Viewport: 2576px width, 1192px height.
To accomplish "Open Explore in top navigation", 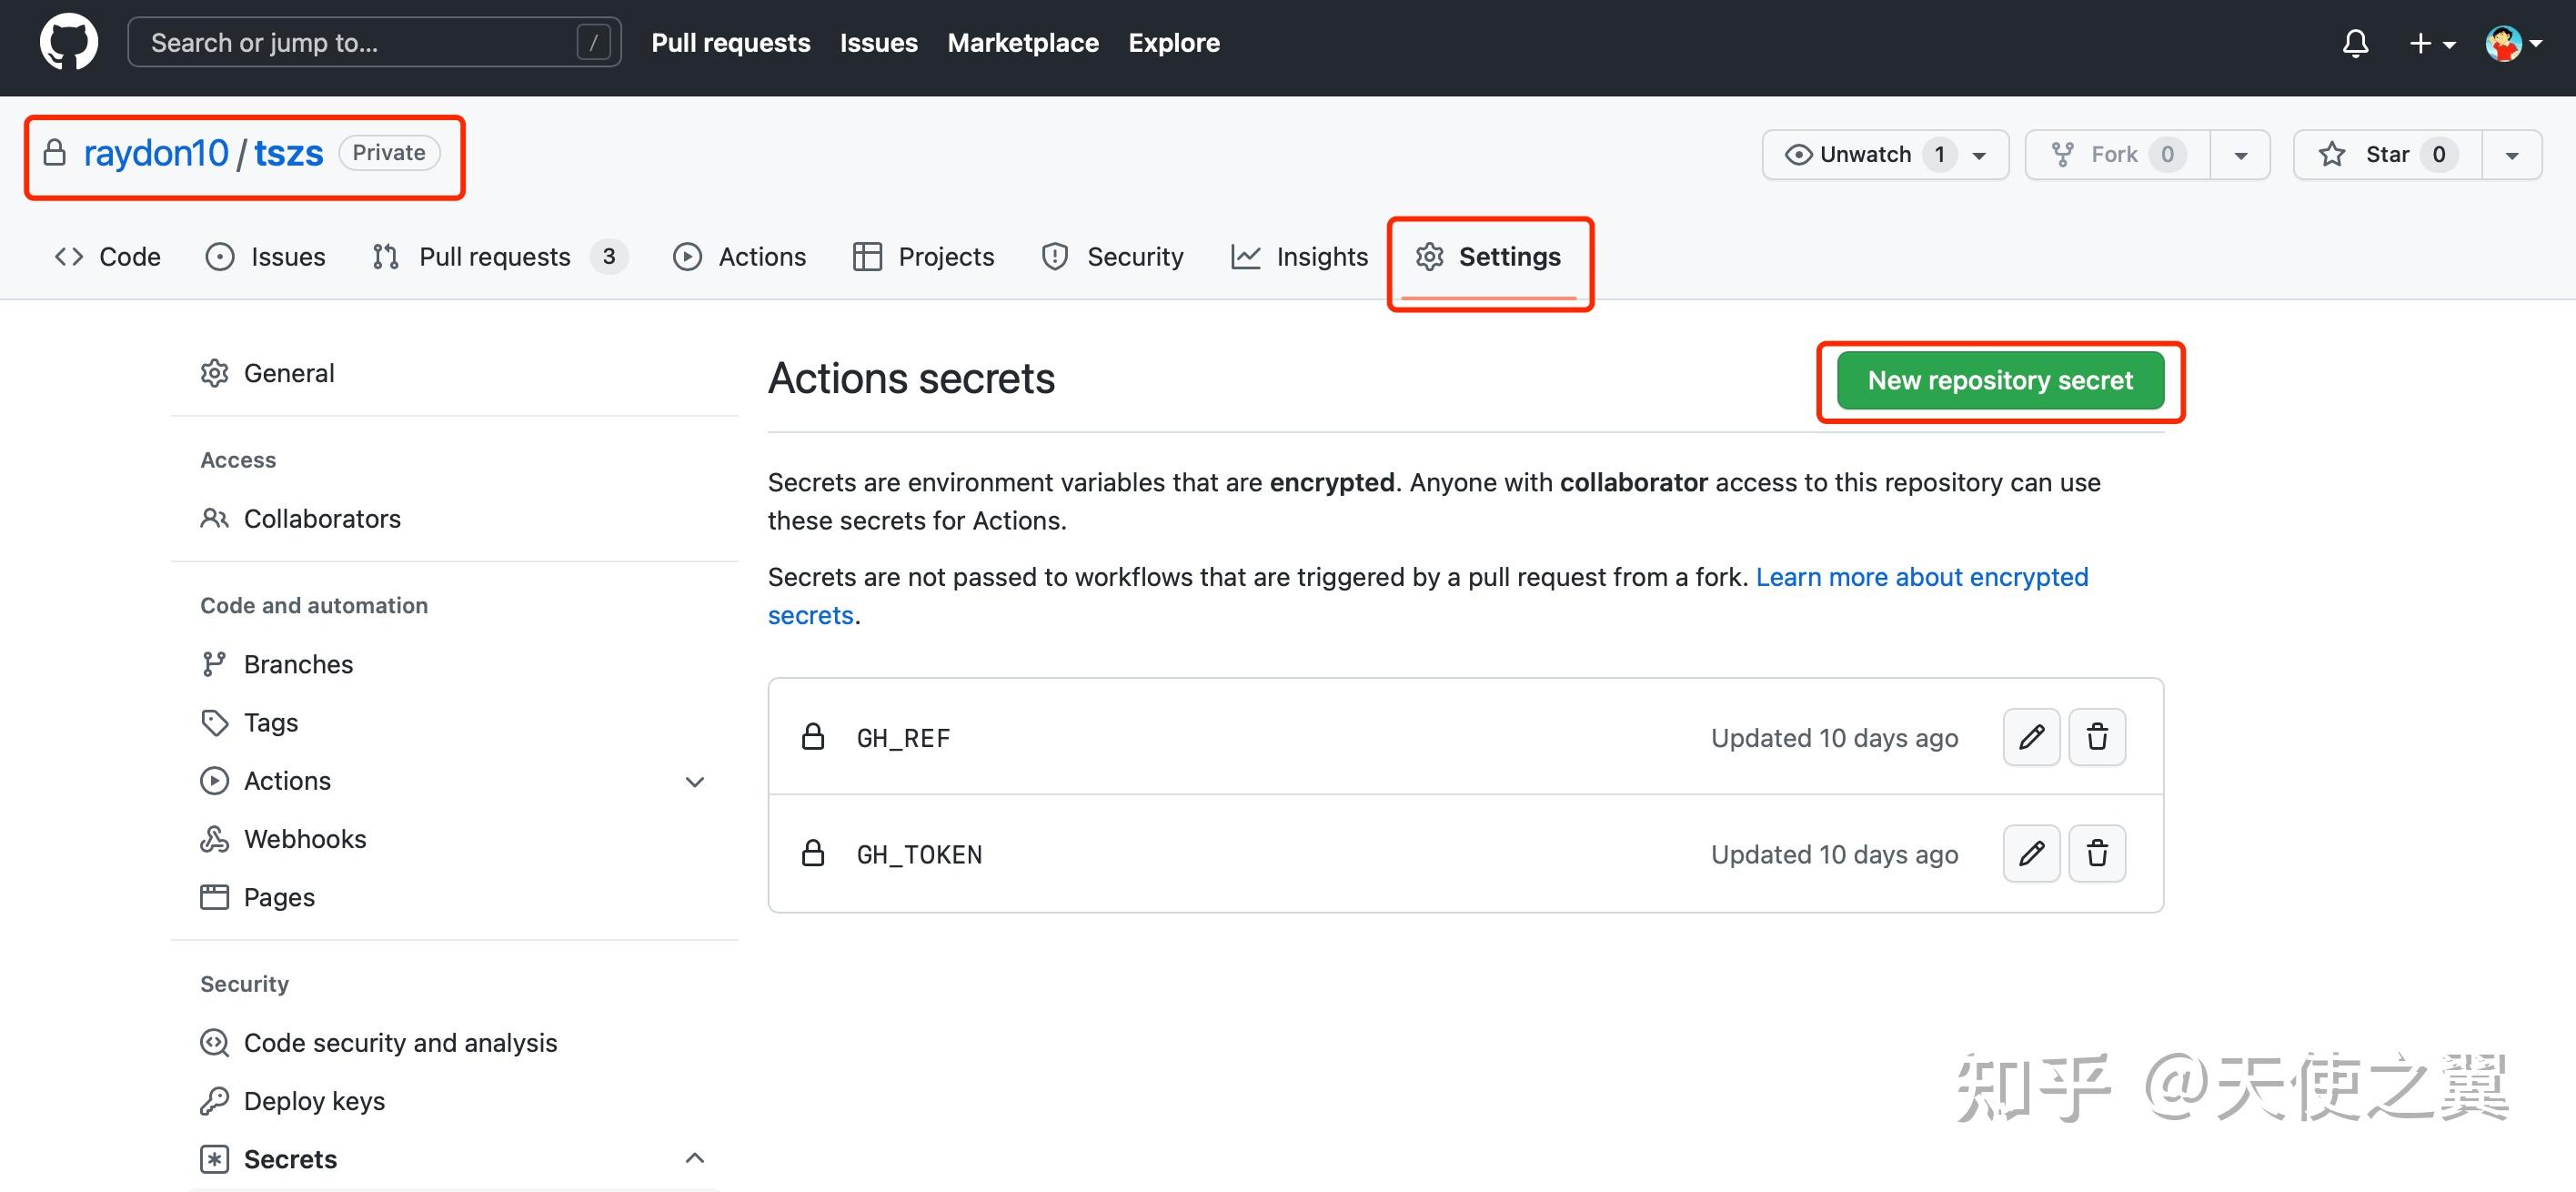I will (x=1174, y=42).
